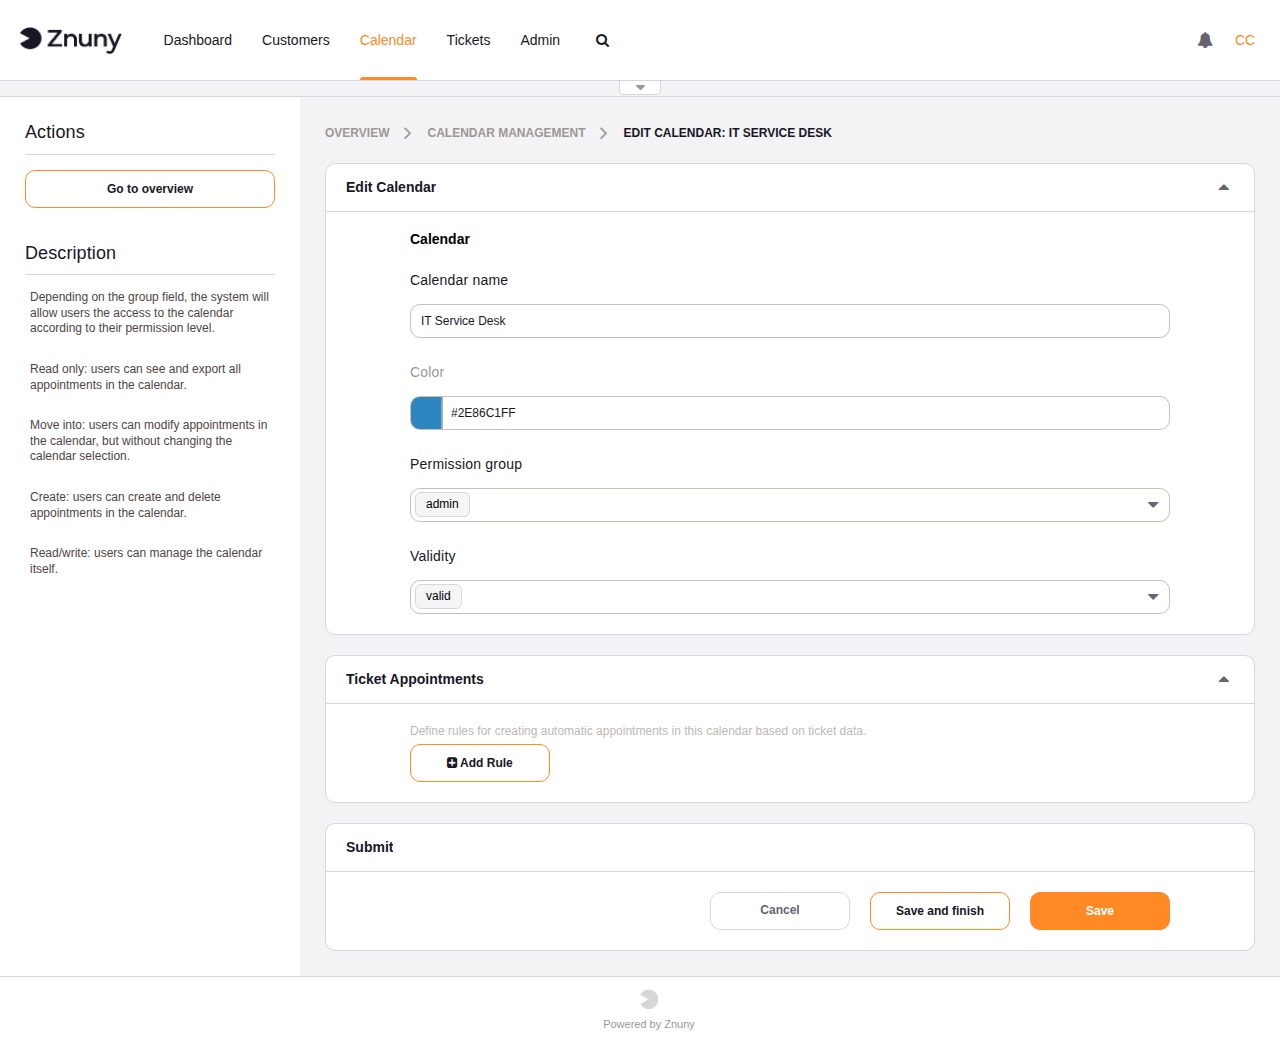Click the Edit Calendar heading text
Image resolution: width=1280 pixels, height=1043 pixels.
coord(391,187)
